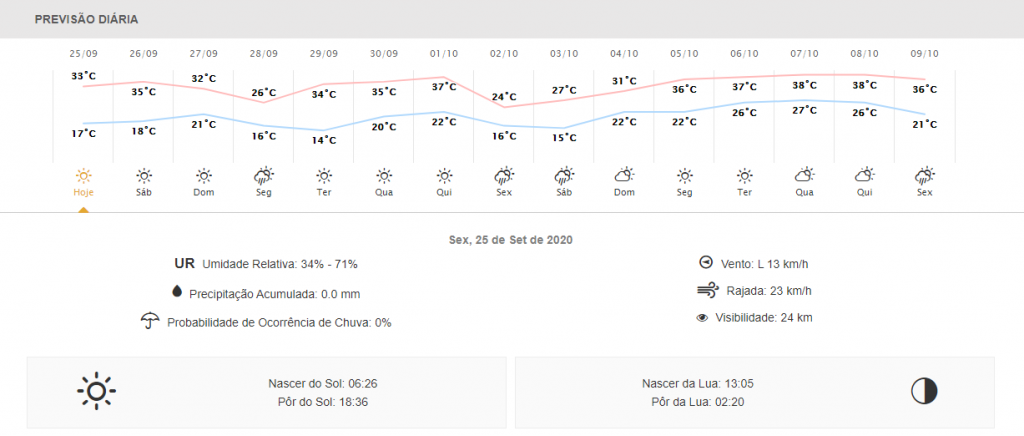The image size is (1024, 436).
Task: Select the 09/10 date column
Action: point(925,53)
